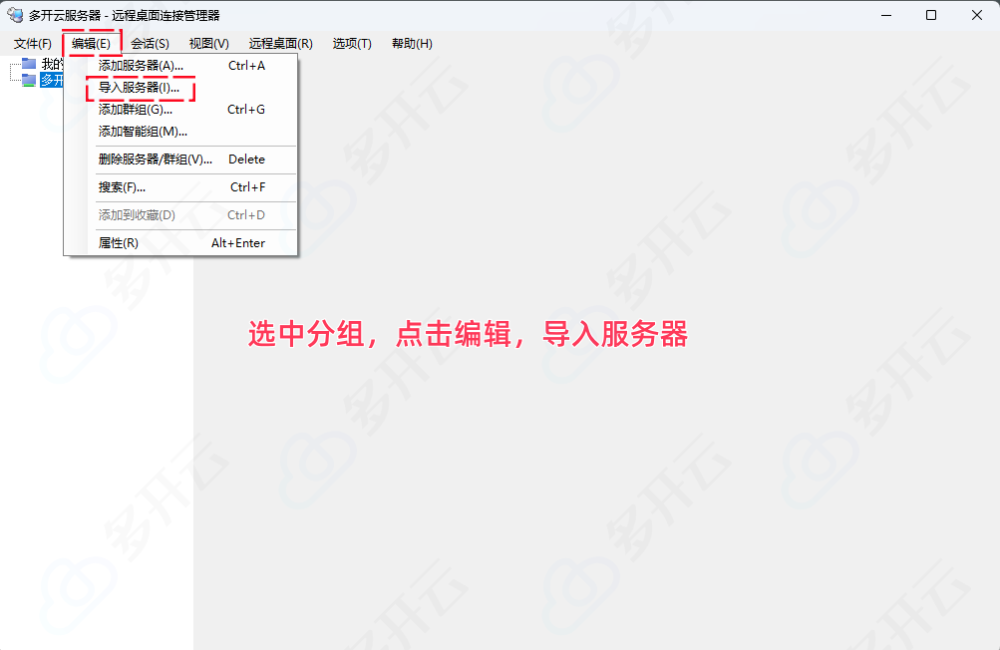Open the 视图(V) menu
The image size is (1000, 650).
pyautogui.click(x=209, y=44)
